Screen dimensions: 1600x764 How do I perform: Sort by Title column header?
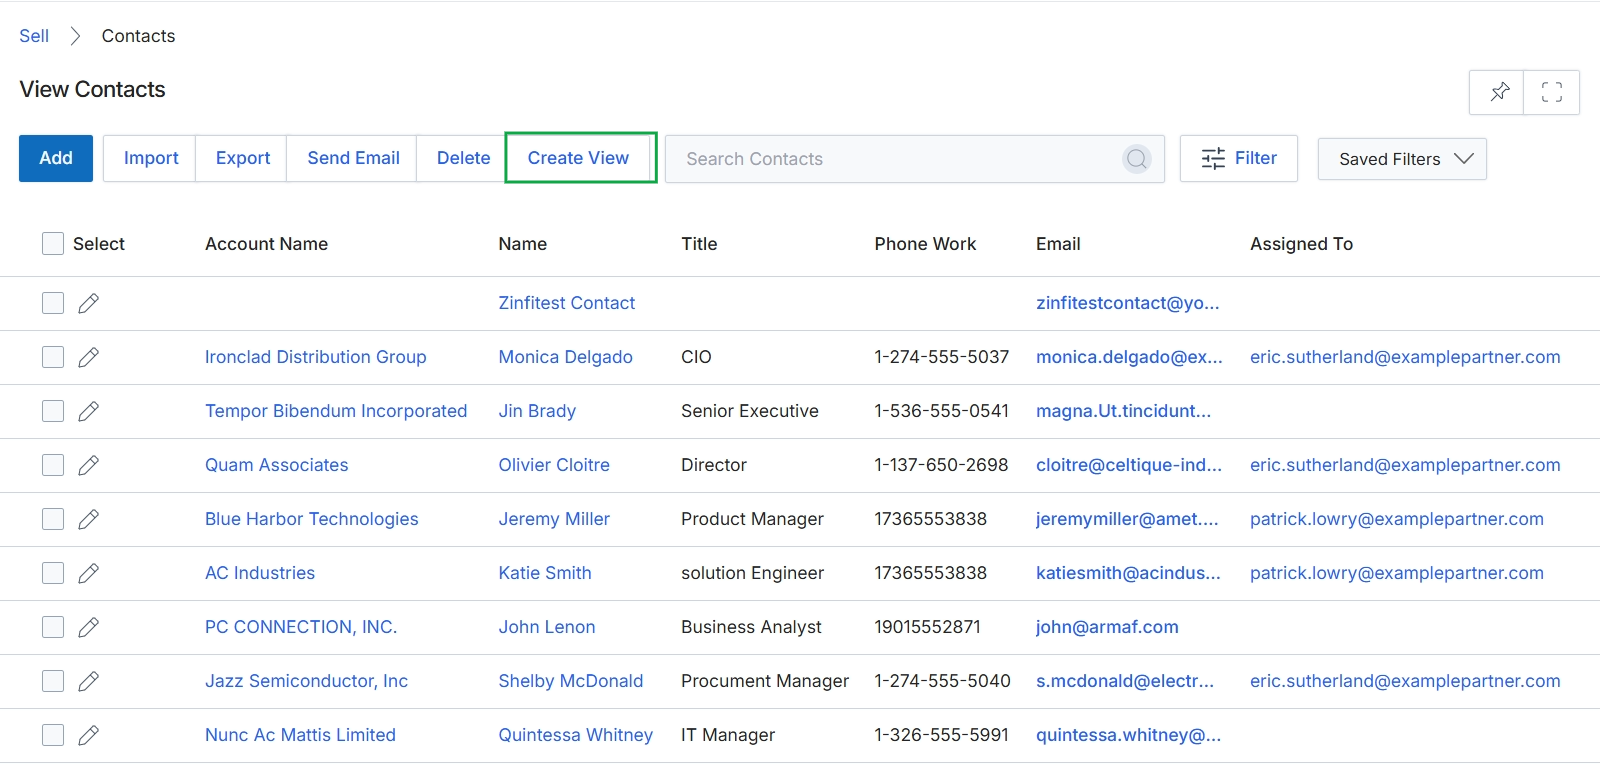click(699, 244)
